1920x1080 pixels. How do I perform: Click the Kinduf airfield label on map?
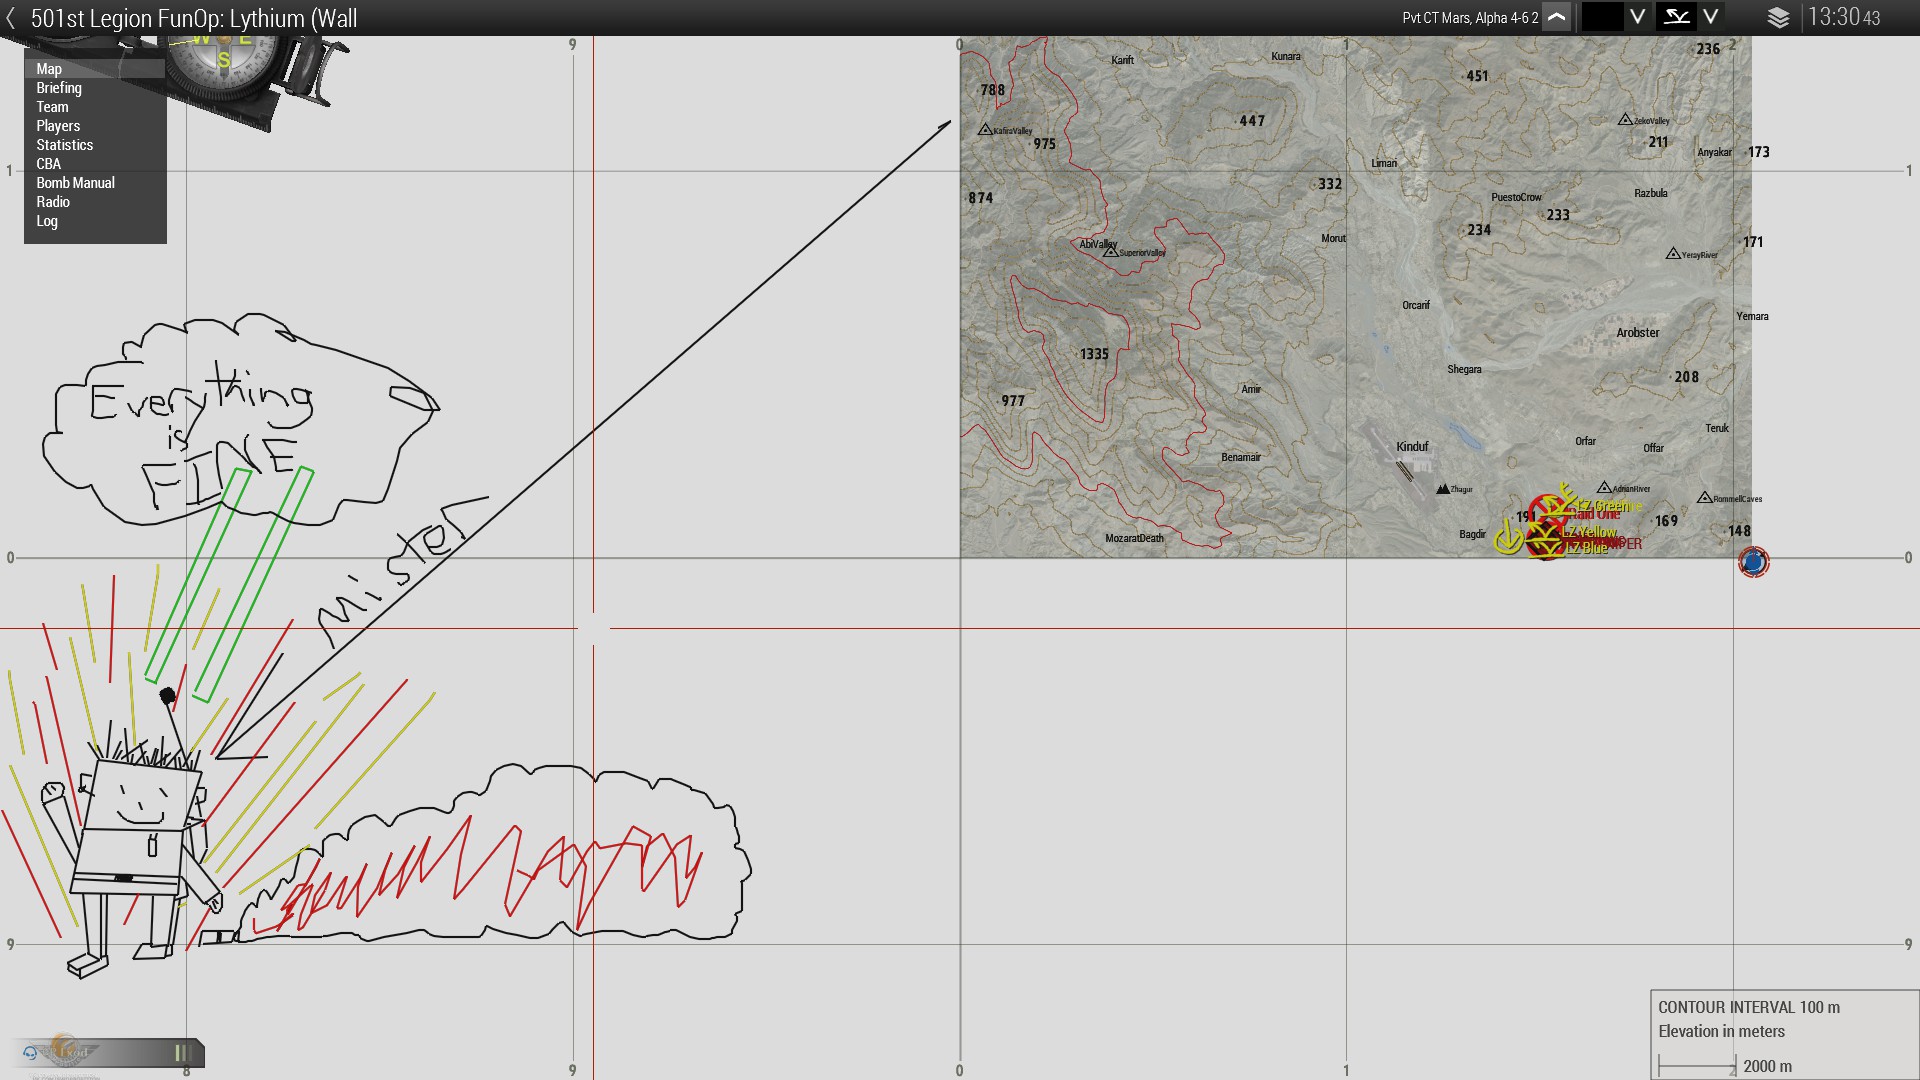[1412, 446]
